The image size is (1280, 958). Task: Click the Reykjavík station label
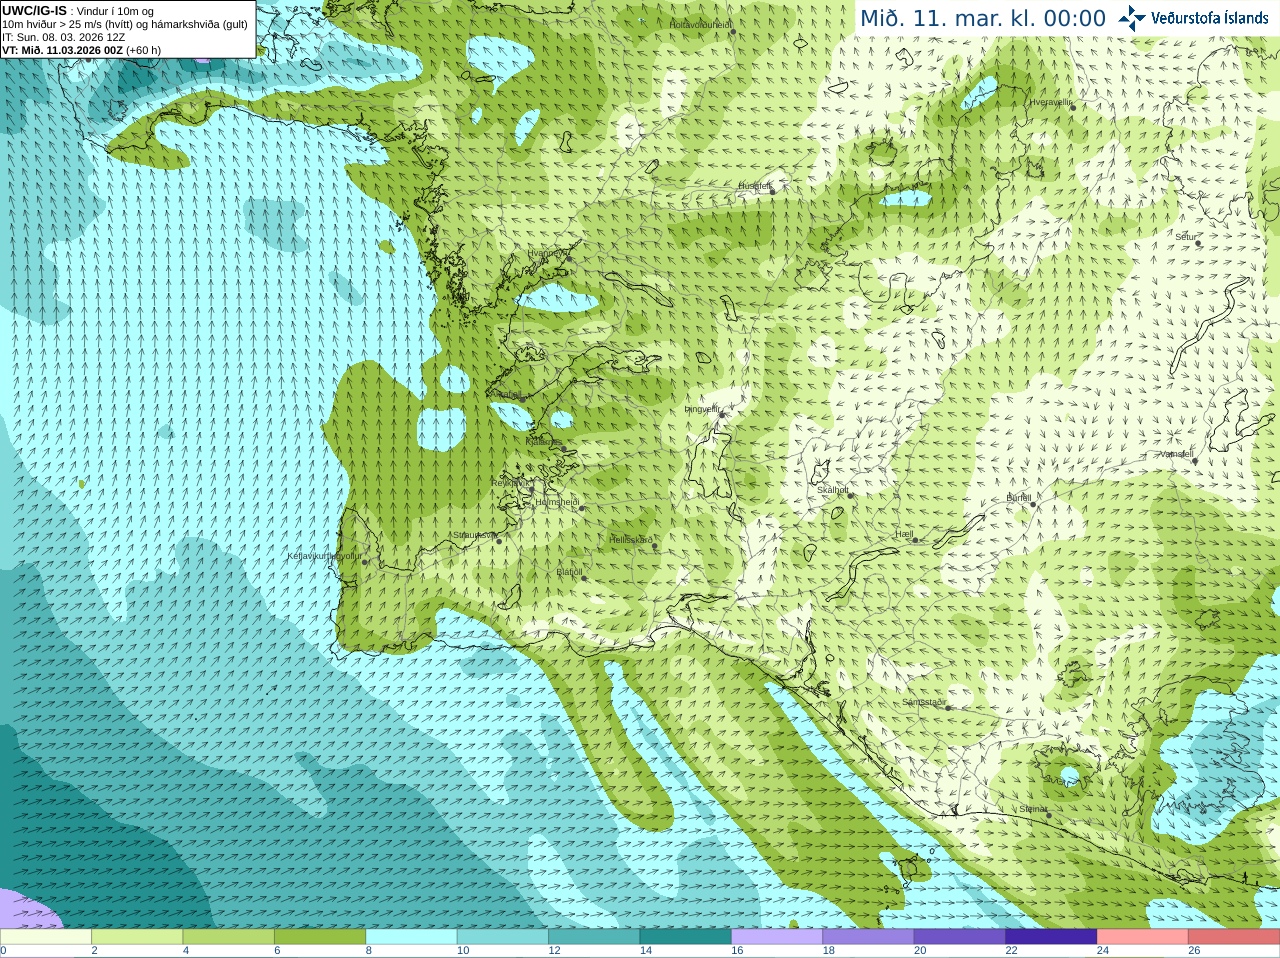509,483
